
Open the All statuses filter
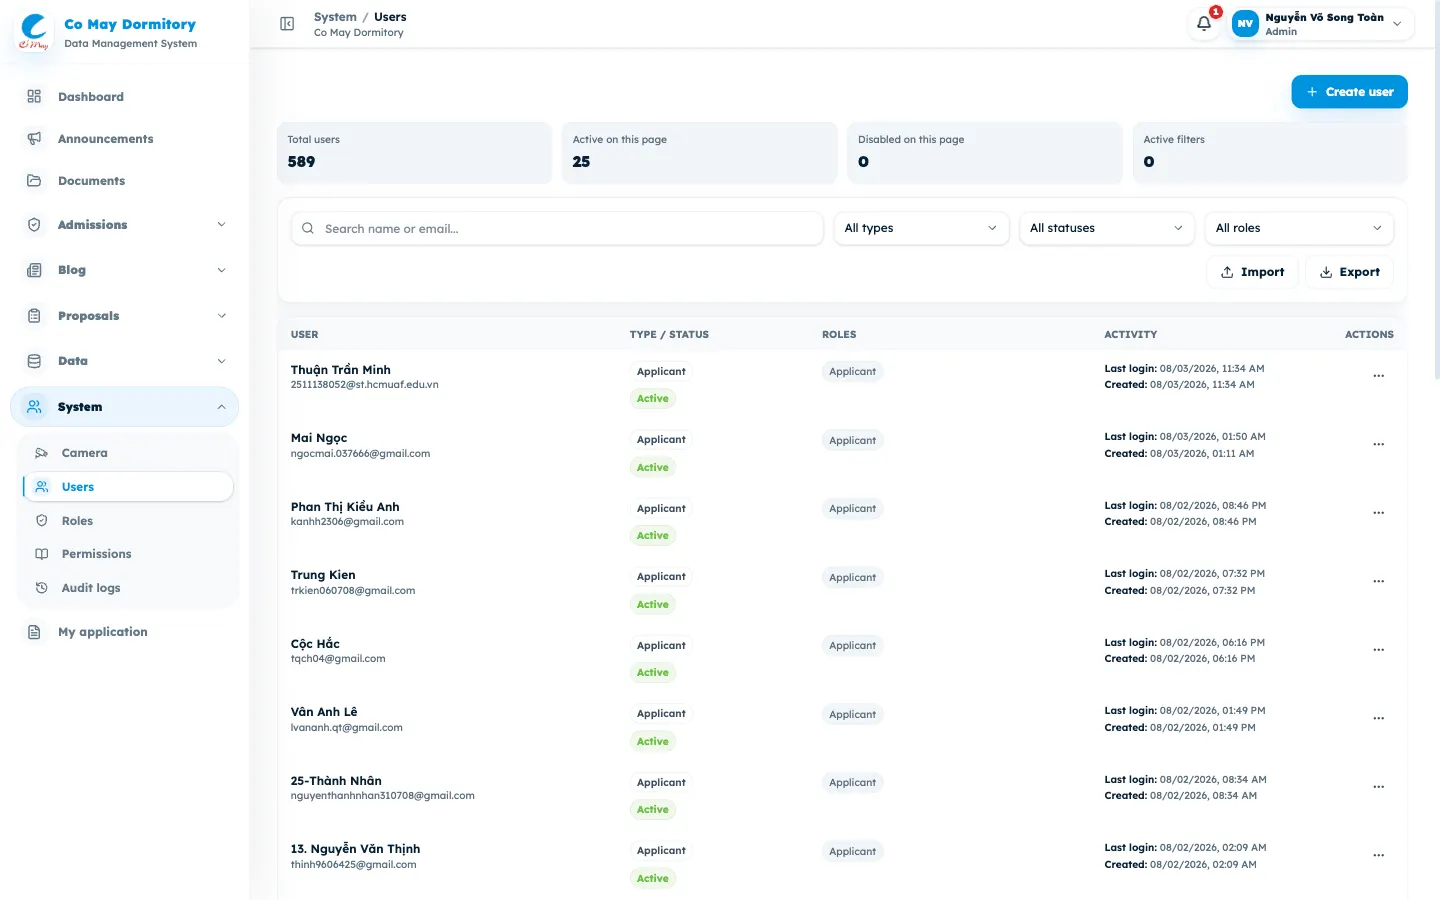click(1107, 228)
